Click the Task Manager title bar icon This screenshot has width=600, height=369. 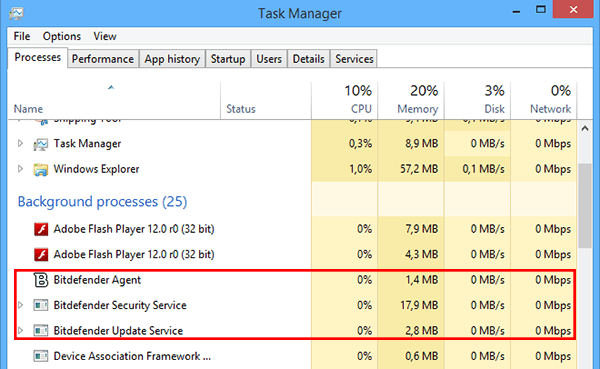point(16,14)
